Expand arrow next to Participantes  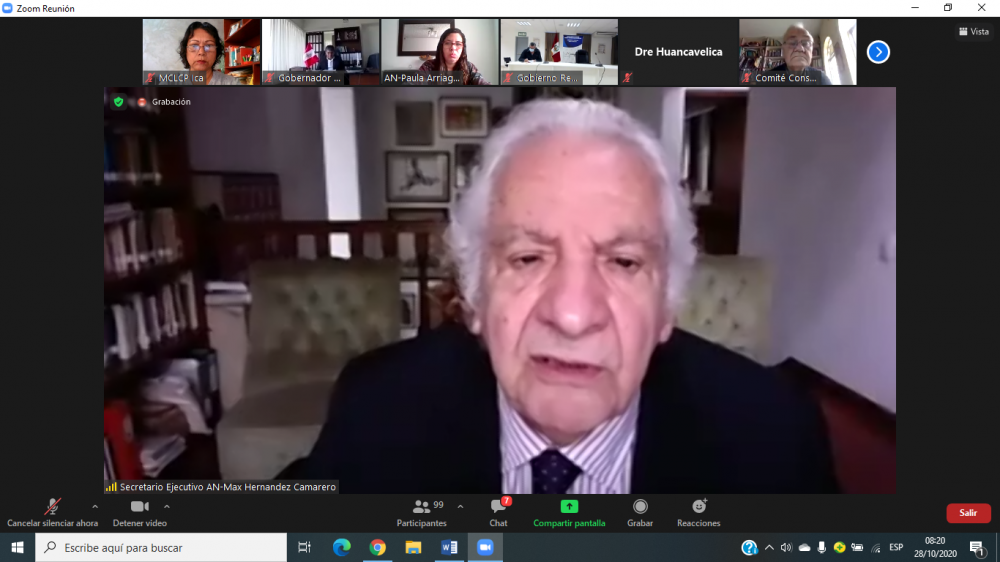460,506
